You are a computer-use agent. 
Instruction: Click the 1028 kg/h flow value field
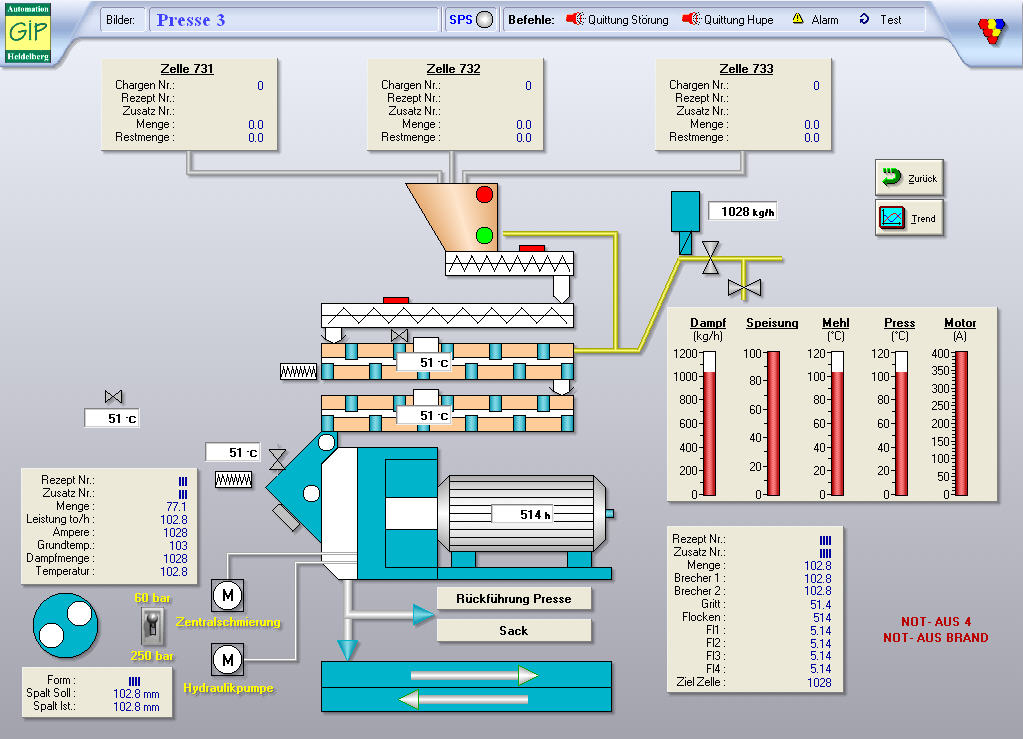pos(743,211)
